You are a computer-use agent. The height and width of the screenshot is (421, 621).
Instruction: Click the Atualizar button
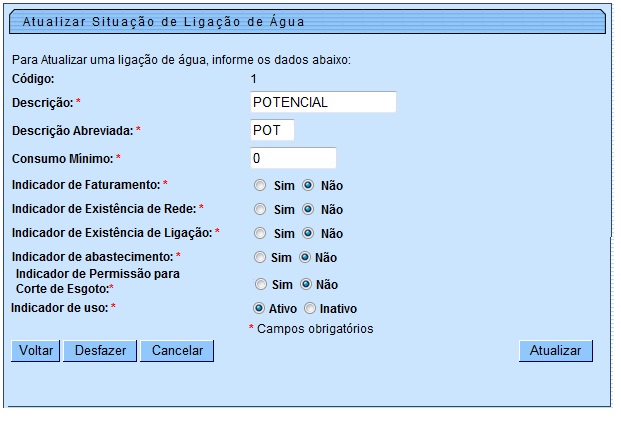[x=556, y=351]
